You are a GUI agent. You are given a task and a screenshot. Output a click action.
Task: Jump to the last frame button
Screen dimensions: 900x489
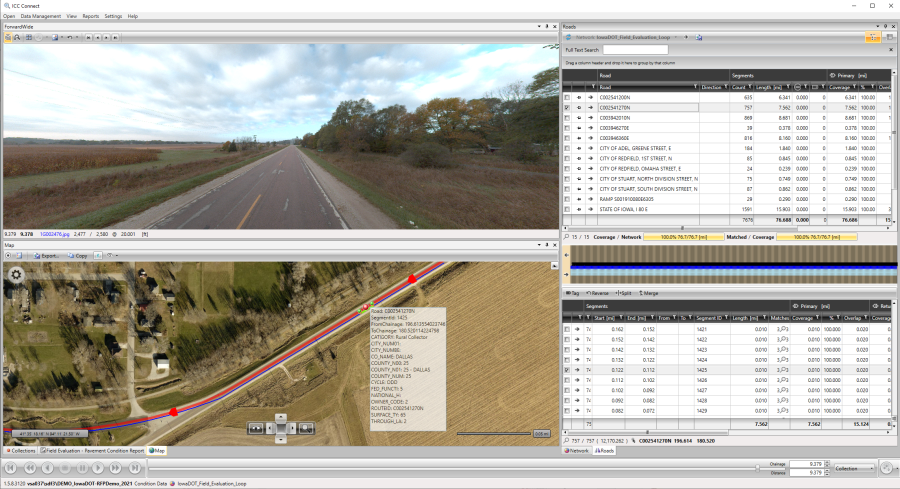[x=135, y=468]
